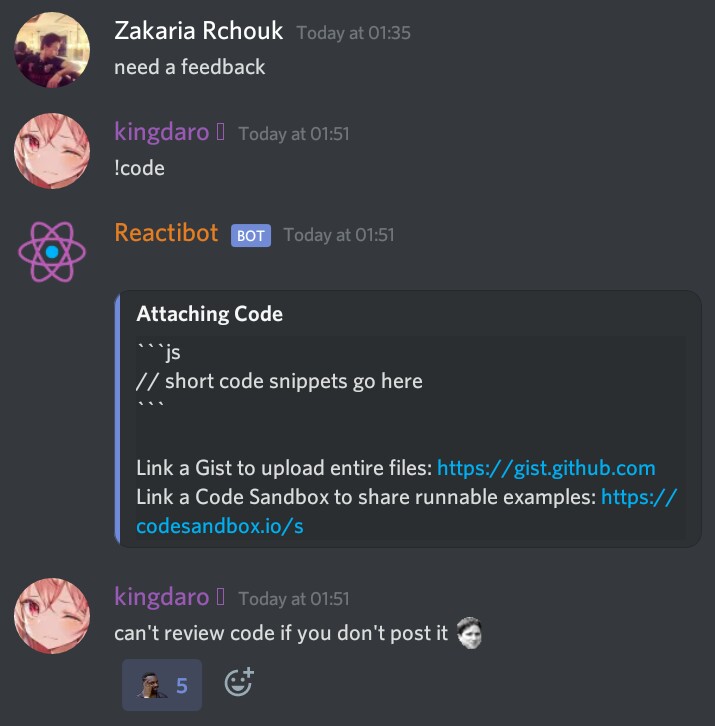The width and height of the screenshot is (715, 726).
Task: Add a reaction with the smiley plus icon
Action: (x=239, y=682)
